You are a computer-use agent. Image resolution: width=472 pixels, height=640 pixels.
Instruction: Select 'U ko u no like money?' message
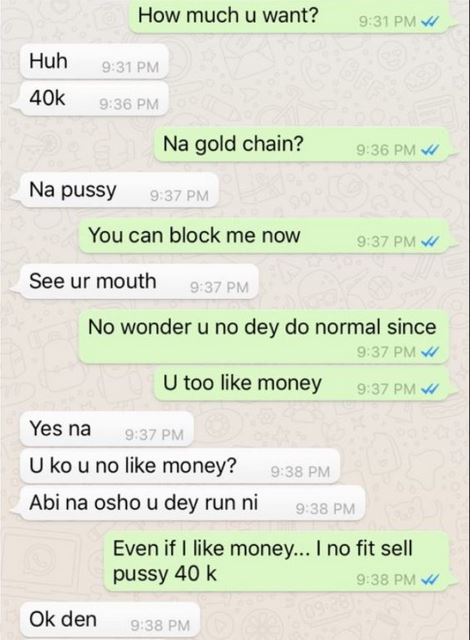(x=180, y=467)
